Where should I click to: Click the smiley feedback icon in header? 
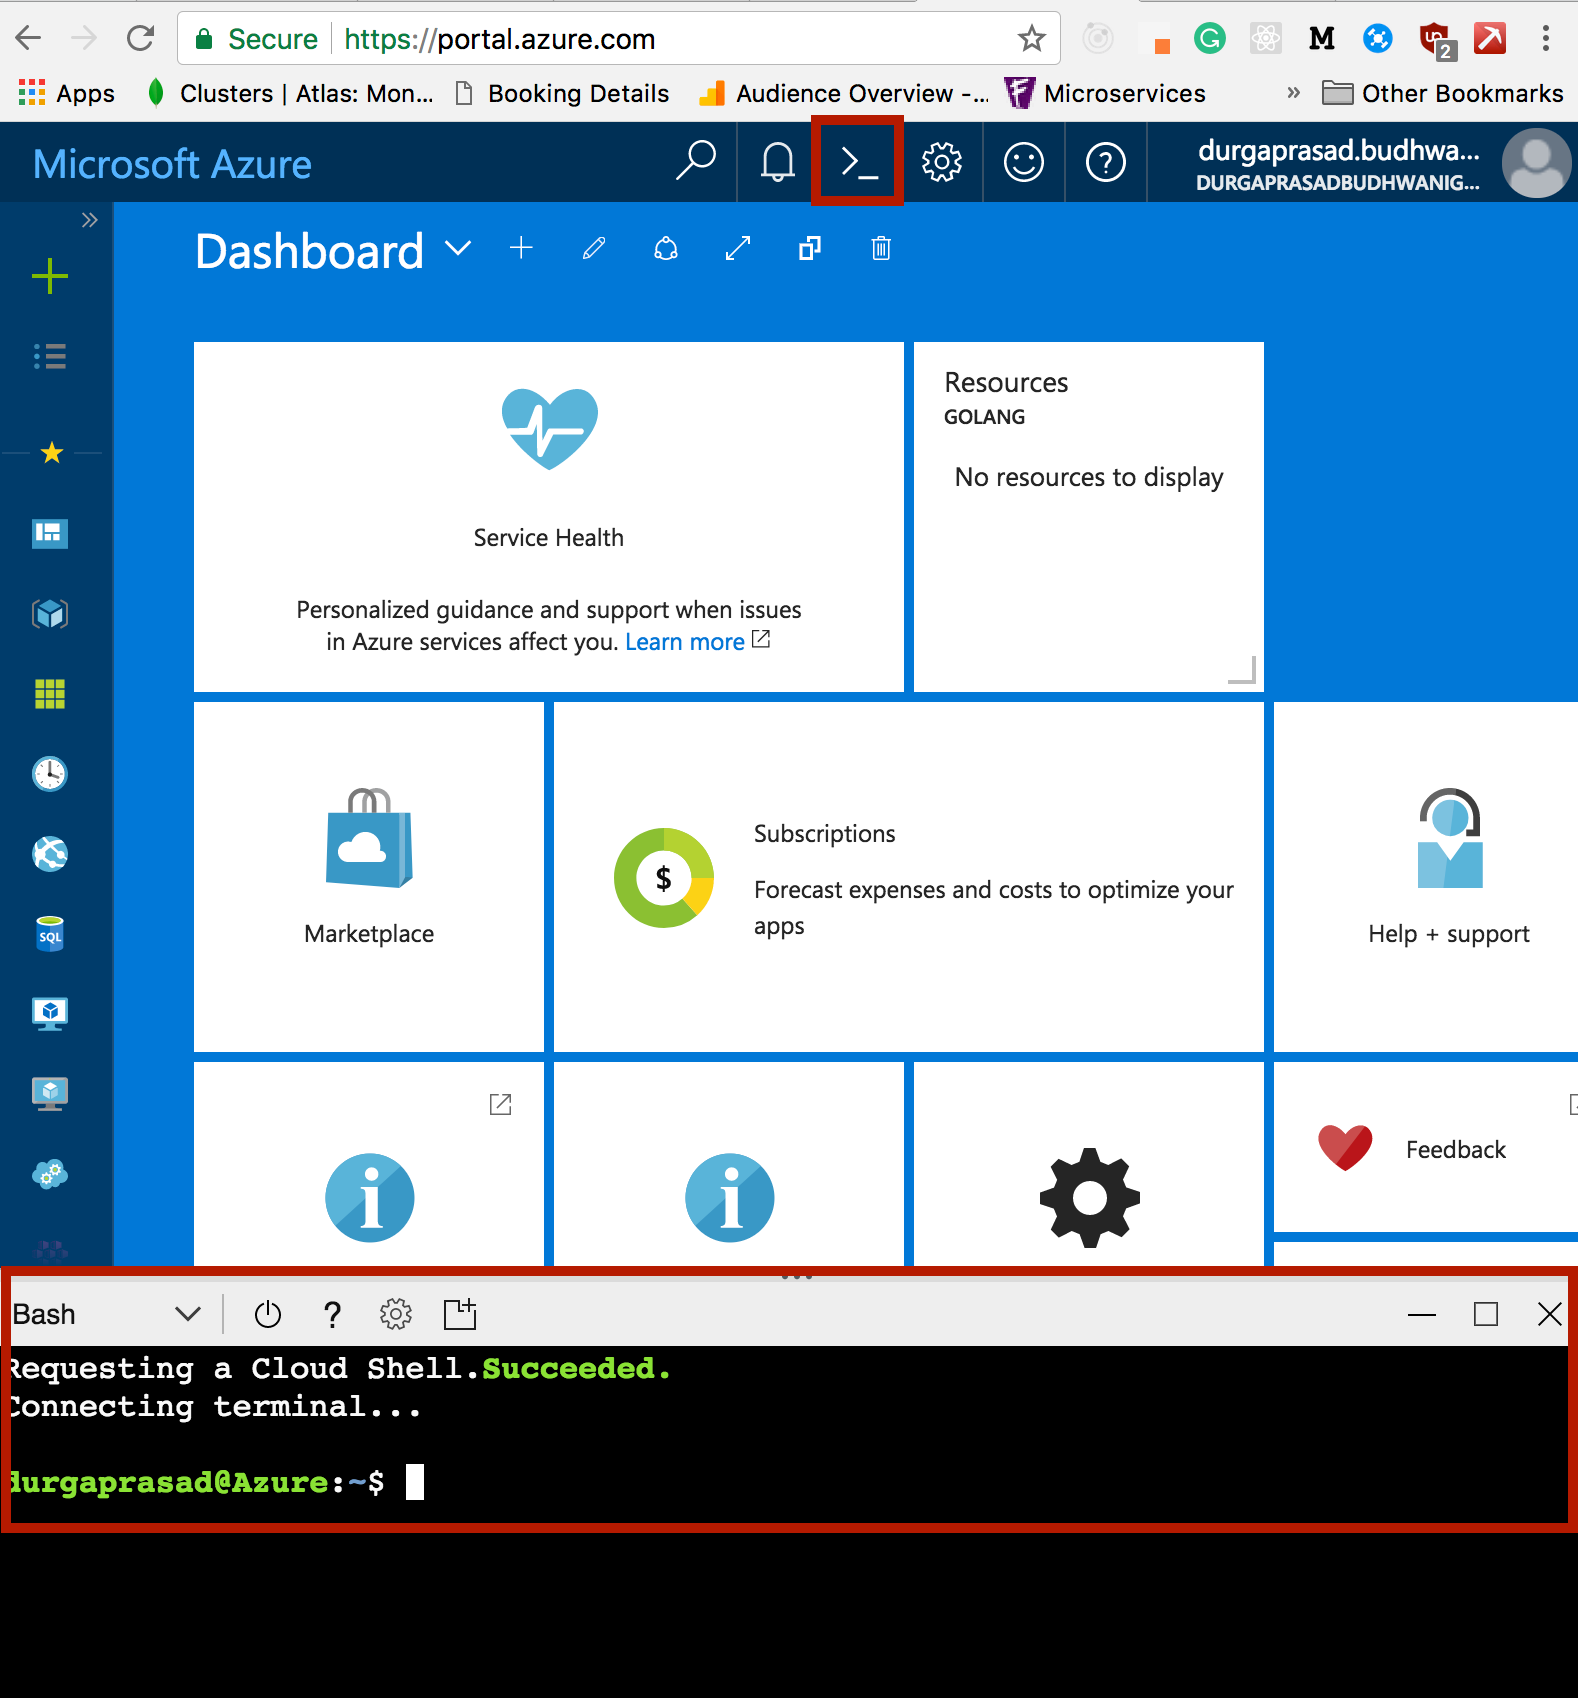(1024, 162)
